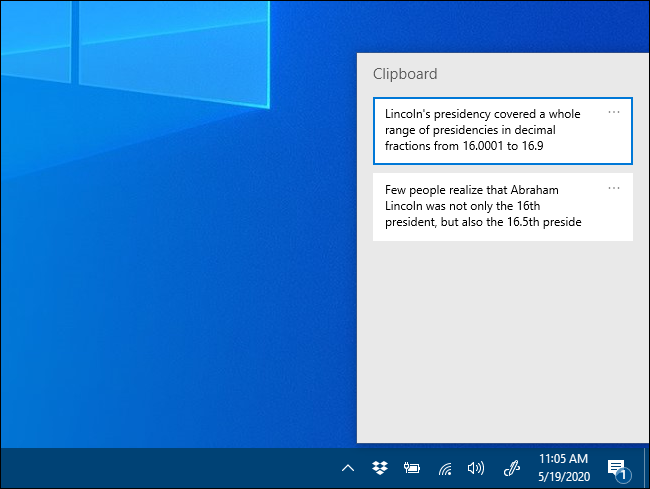
Task: Open the volume speaker icon
Action: 476,468
